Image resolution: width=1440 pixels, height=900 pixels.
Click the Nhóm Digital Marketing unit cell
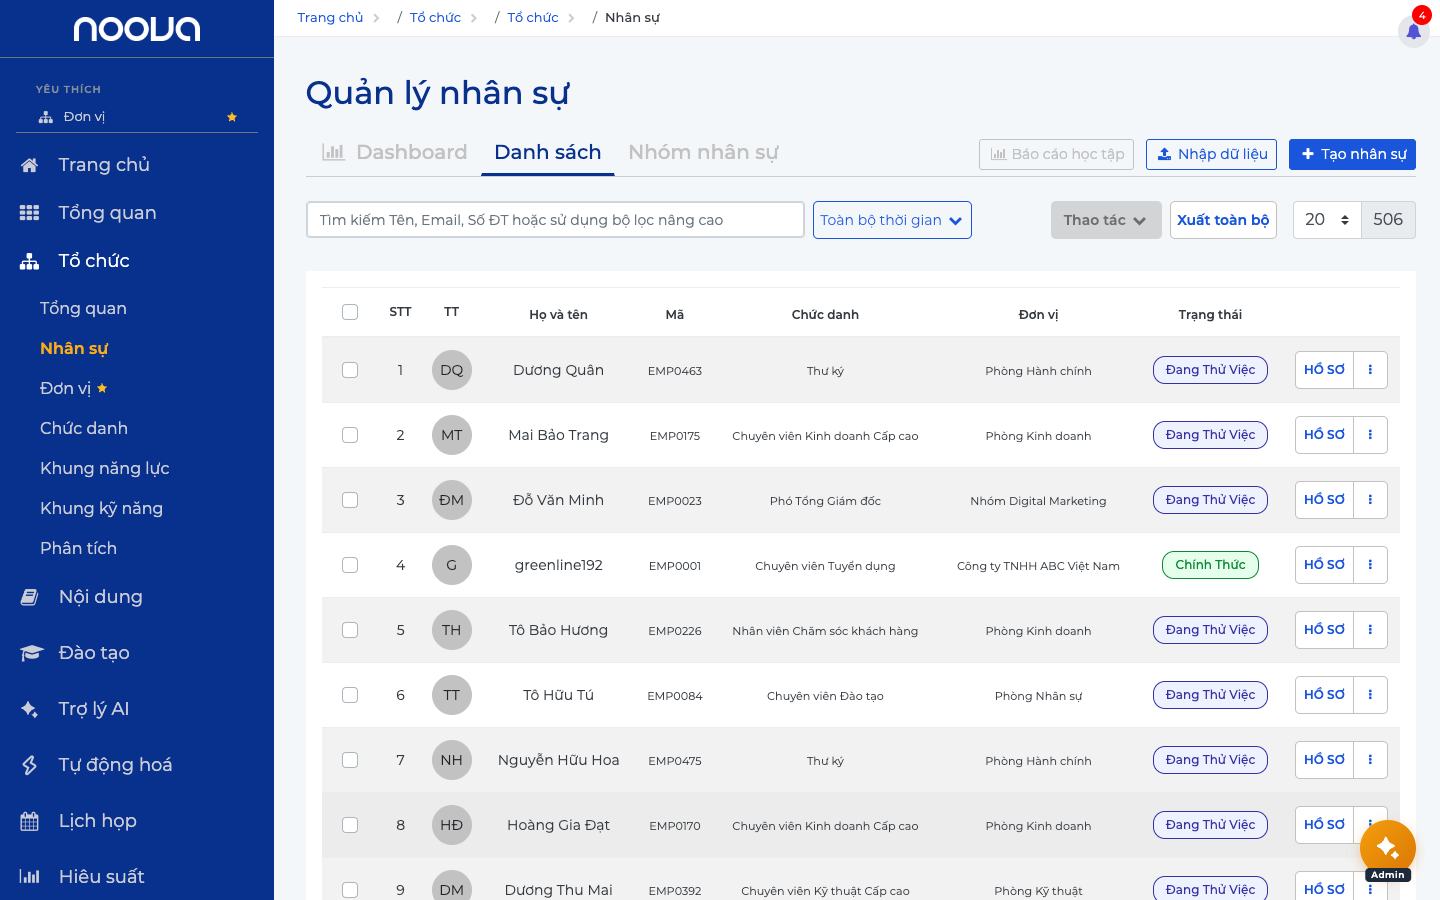[1038, 501]
